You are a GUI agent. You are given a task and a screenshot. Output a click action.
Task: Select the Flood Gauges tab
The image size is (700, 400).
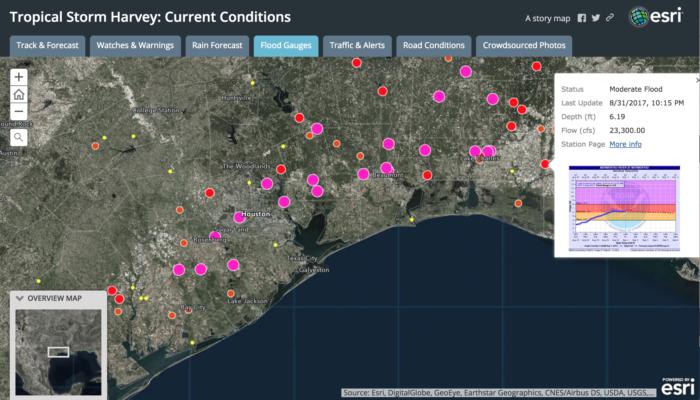pos(286,46)
